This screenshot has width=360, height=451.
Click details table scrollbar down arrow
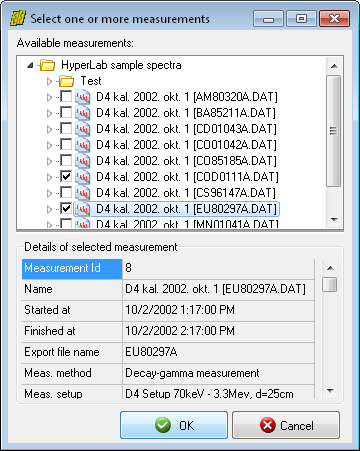point(330,390)
